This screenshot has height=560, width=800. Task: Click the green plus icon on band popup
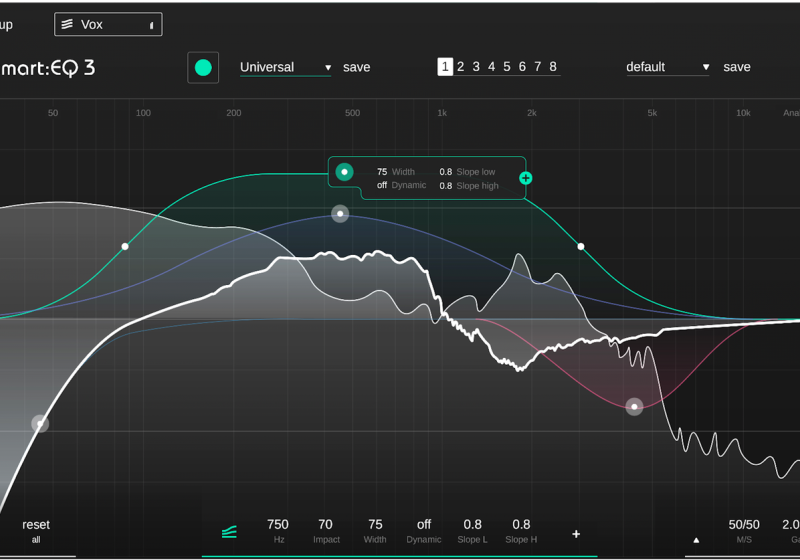click(x=525, y=178)
